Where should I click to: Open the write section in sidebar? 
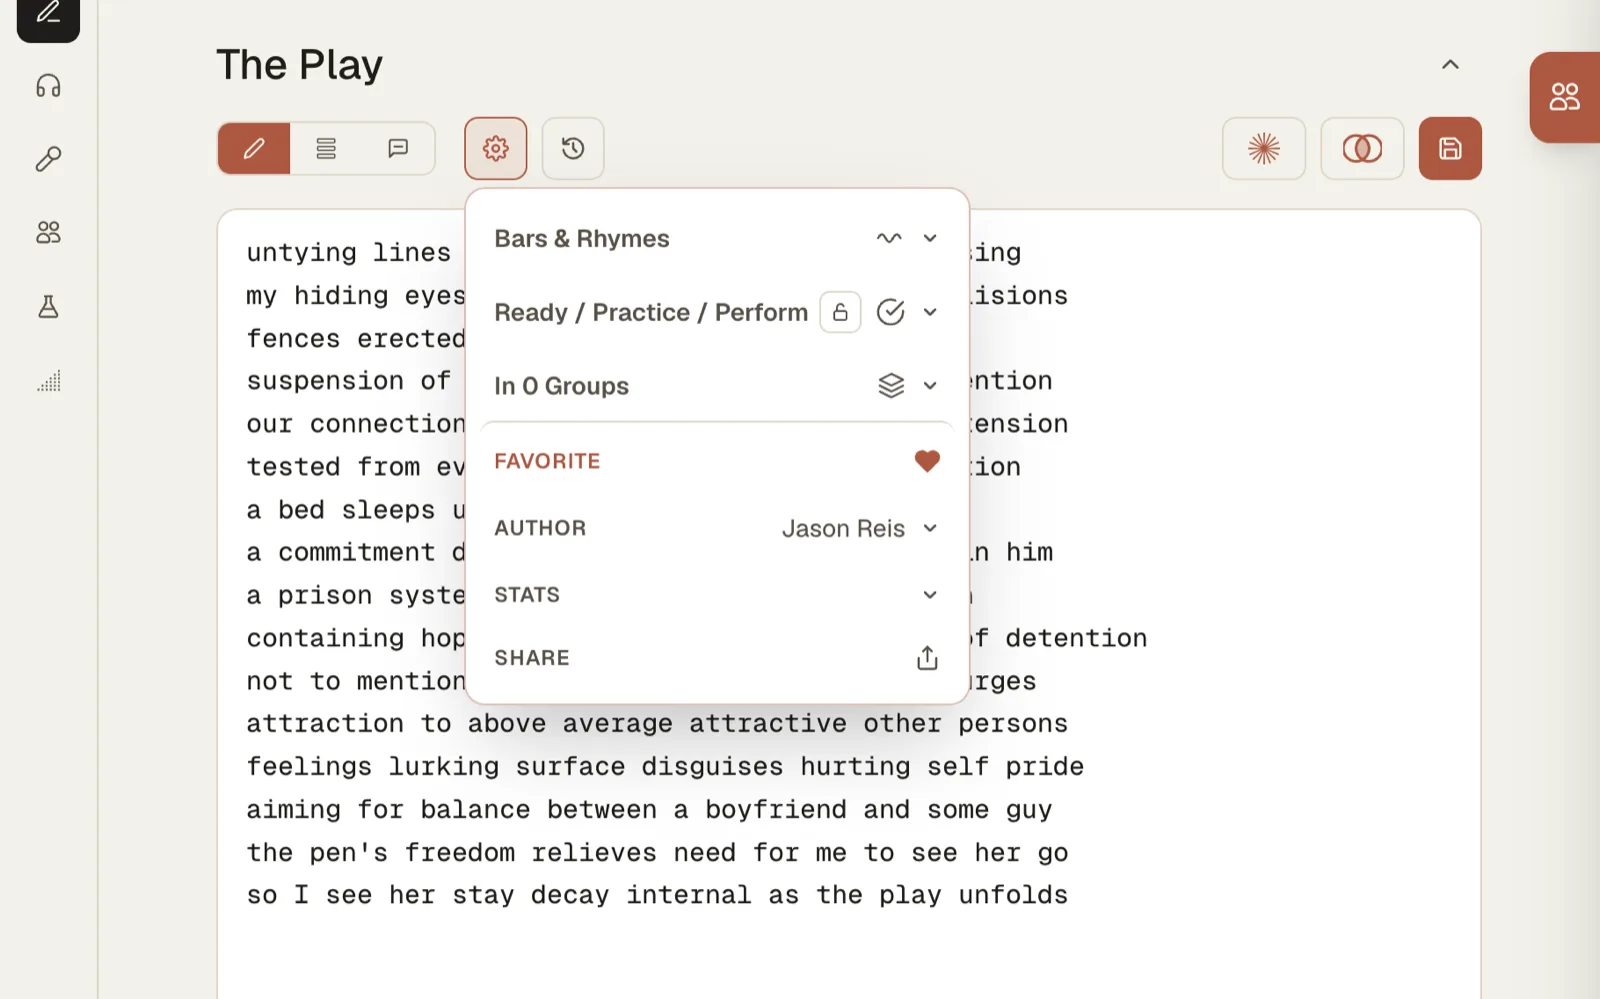point(48,15)
